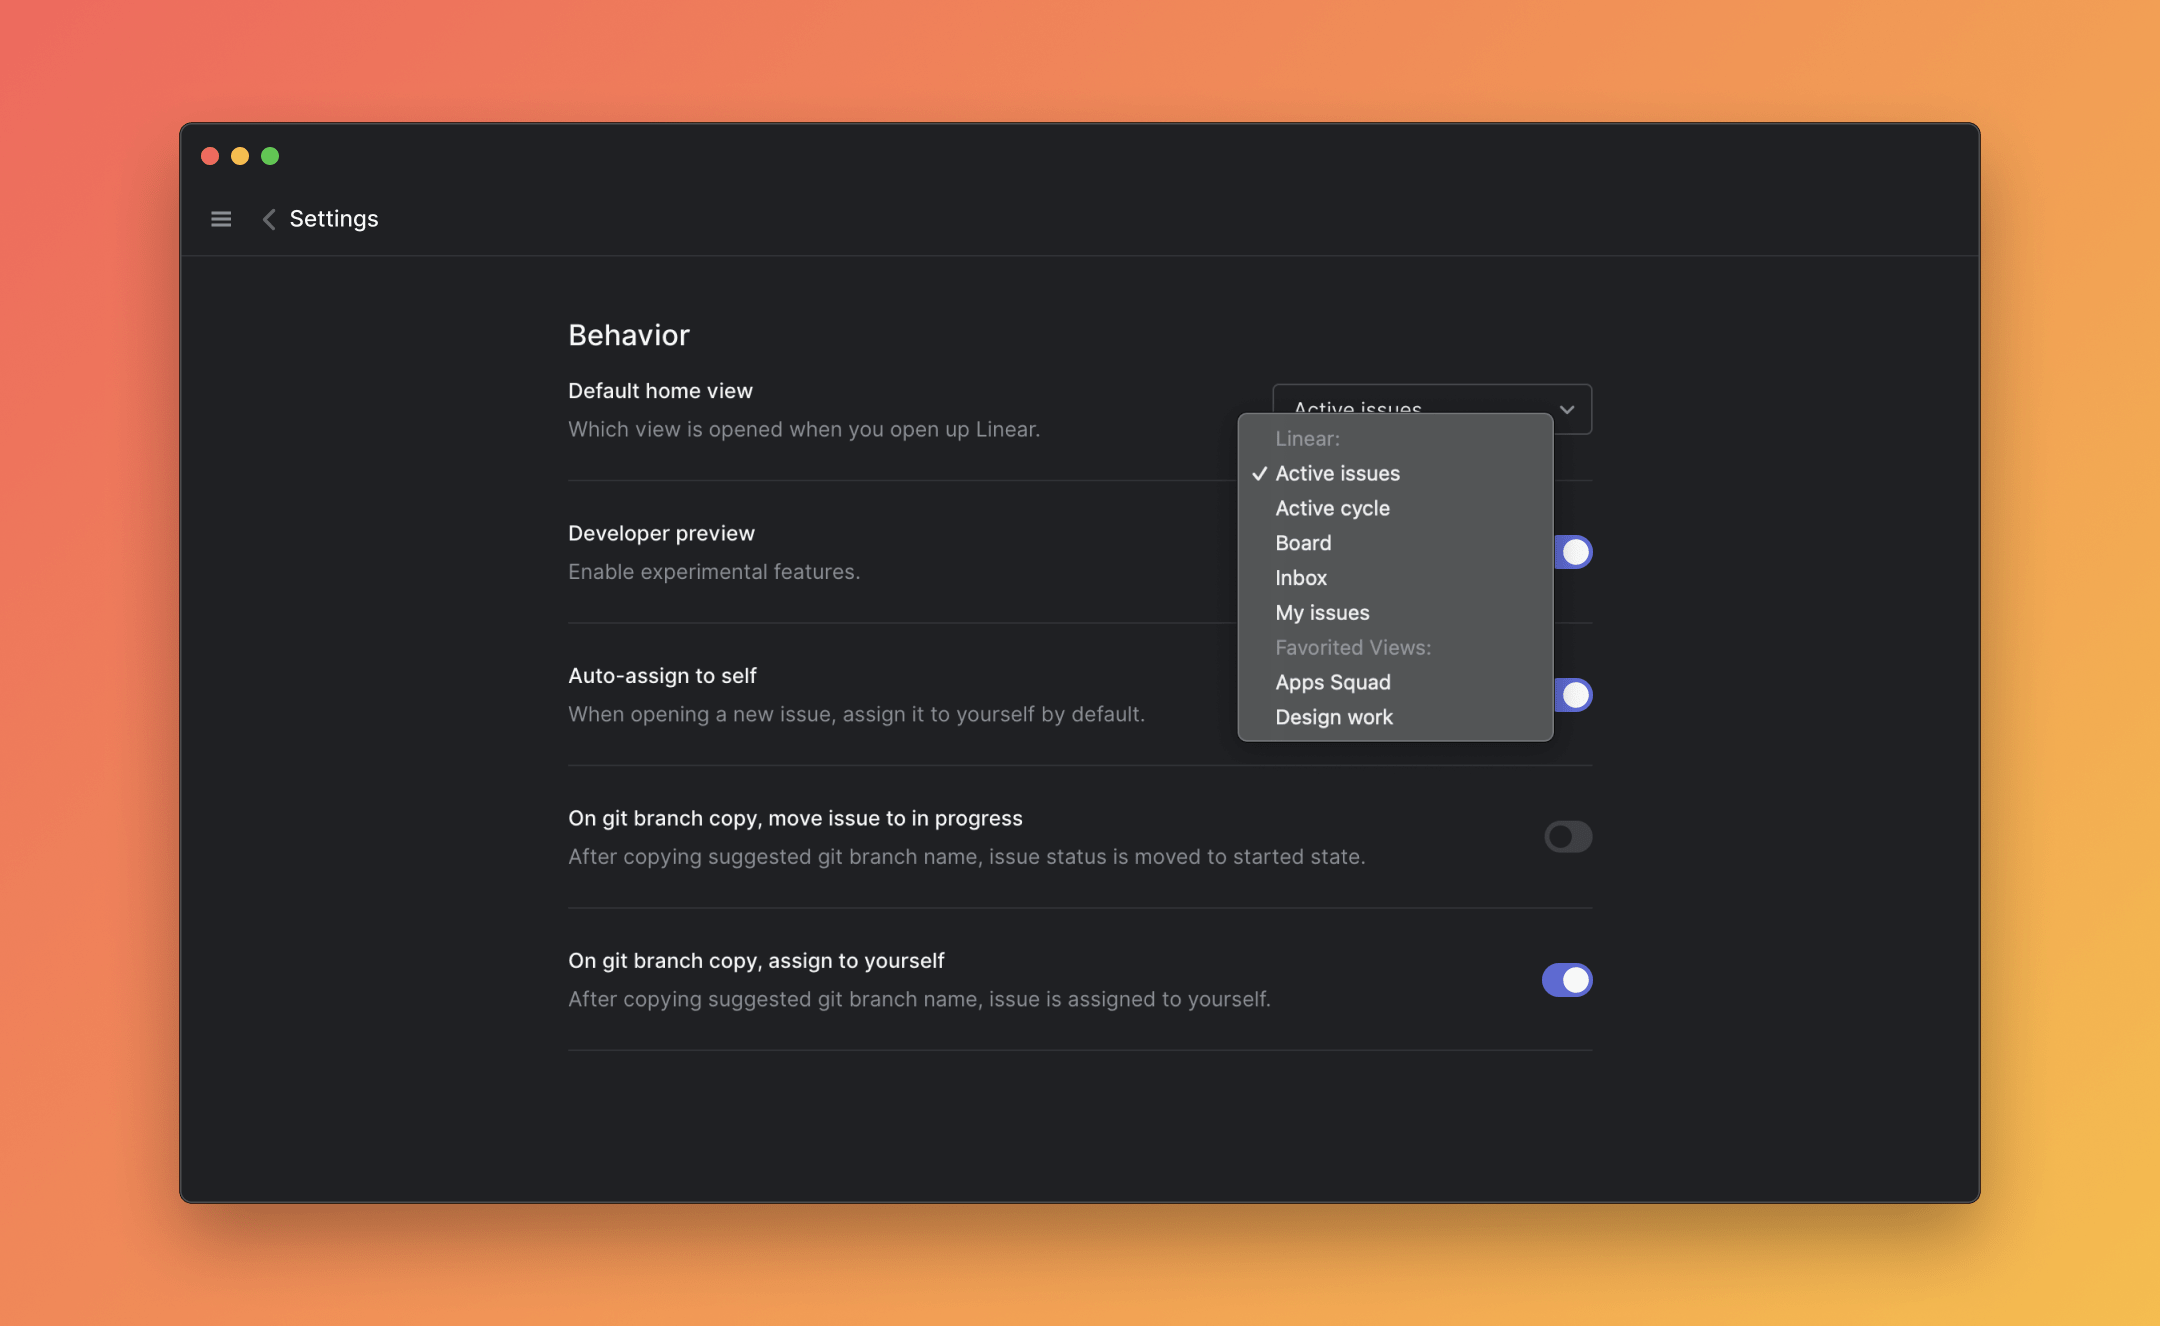Toggle On git branch copy assign yourself
This screenshot has height=1327, width=2160.
tap(1568, 980)
